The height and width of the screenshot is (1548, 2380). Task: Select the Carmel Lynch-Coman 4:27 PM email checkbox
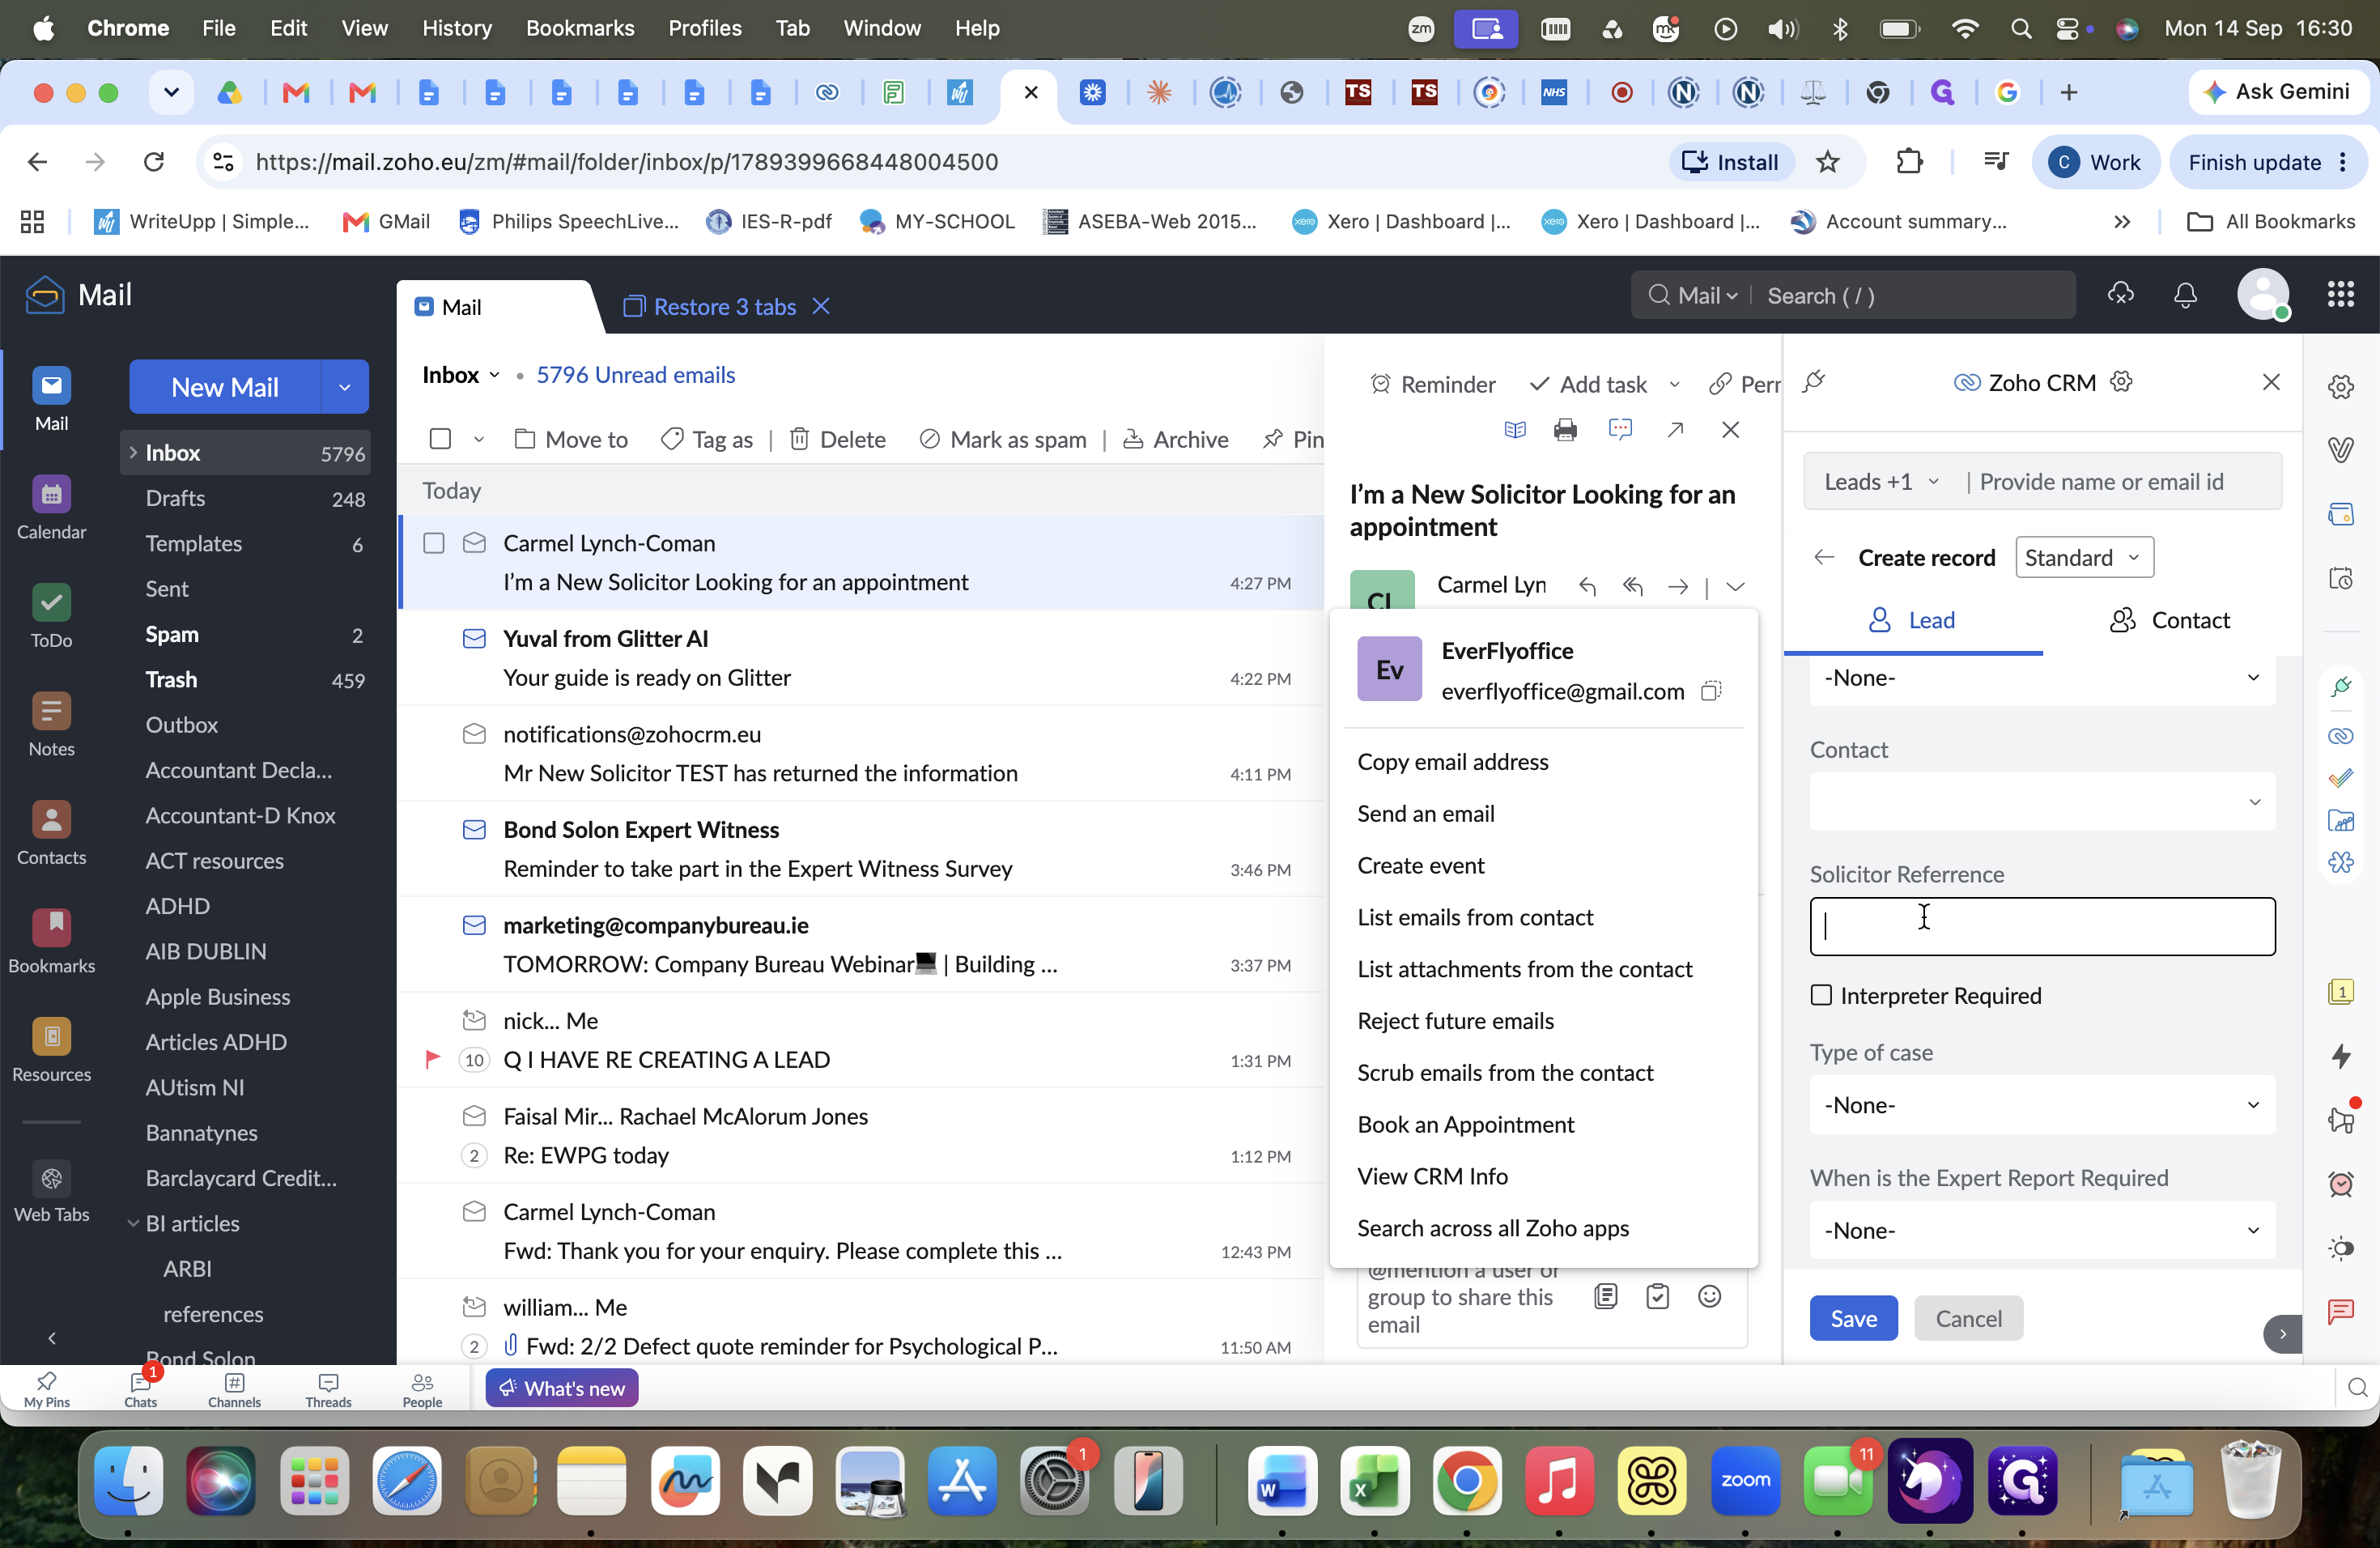tap(434, 543)
